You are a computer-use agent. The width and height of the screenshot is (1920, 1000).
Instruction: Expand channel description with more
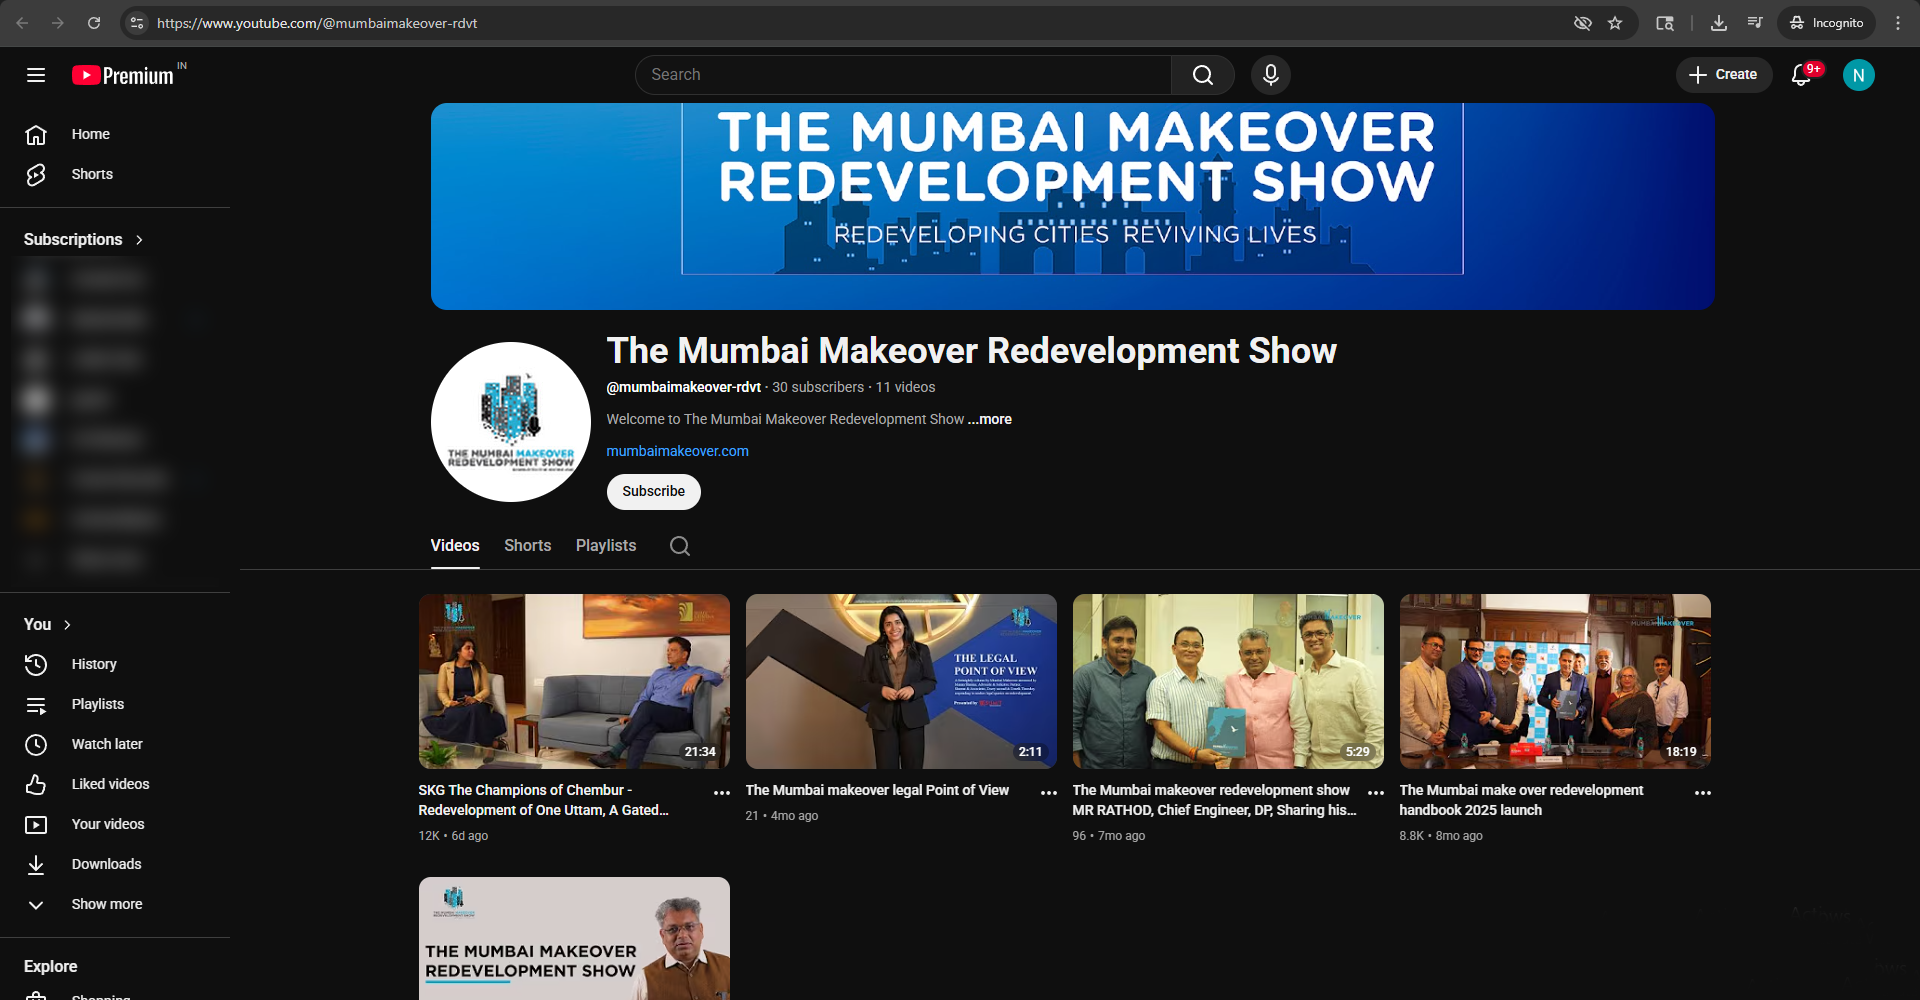click(990, 420)
